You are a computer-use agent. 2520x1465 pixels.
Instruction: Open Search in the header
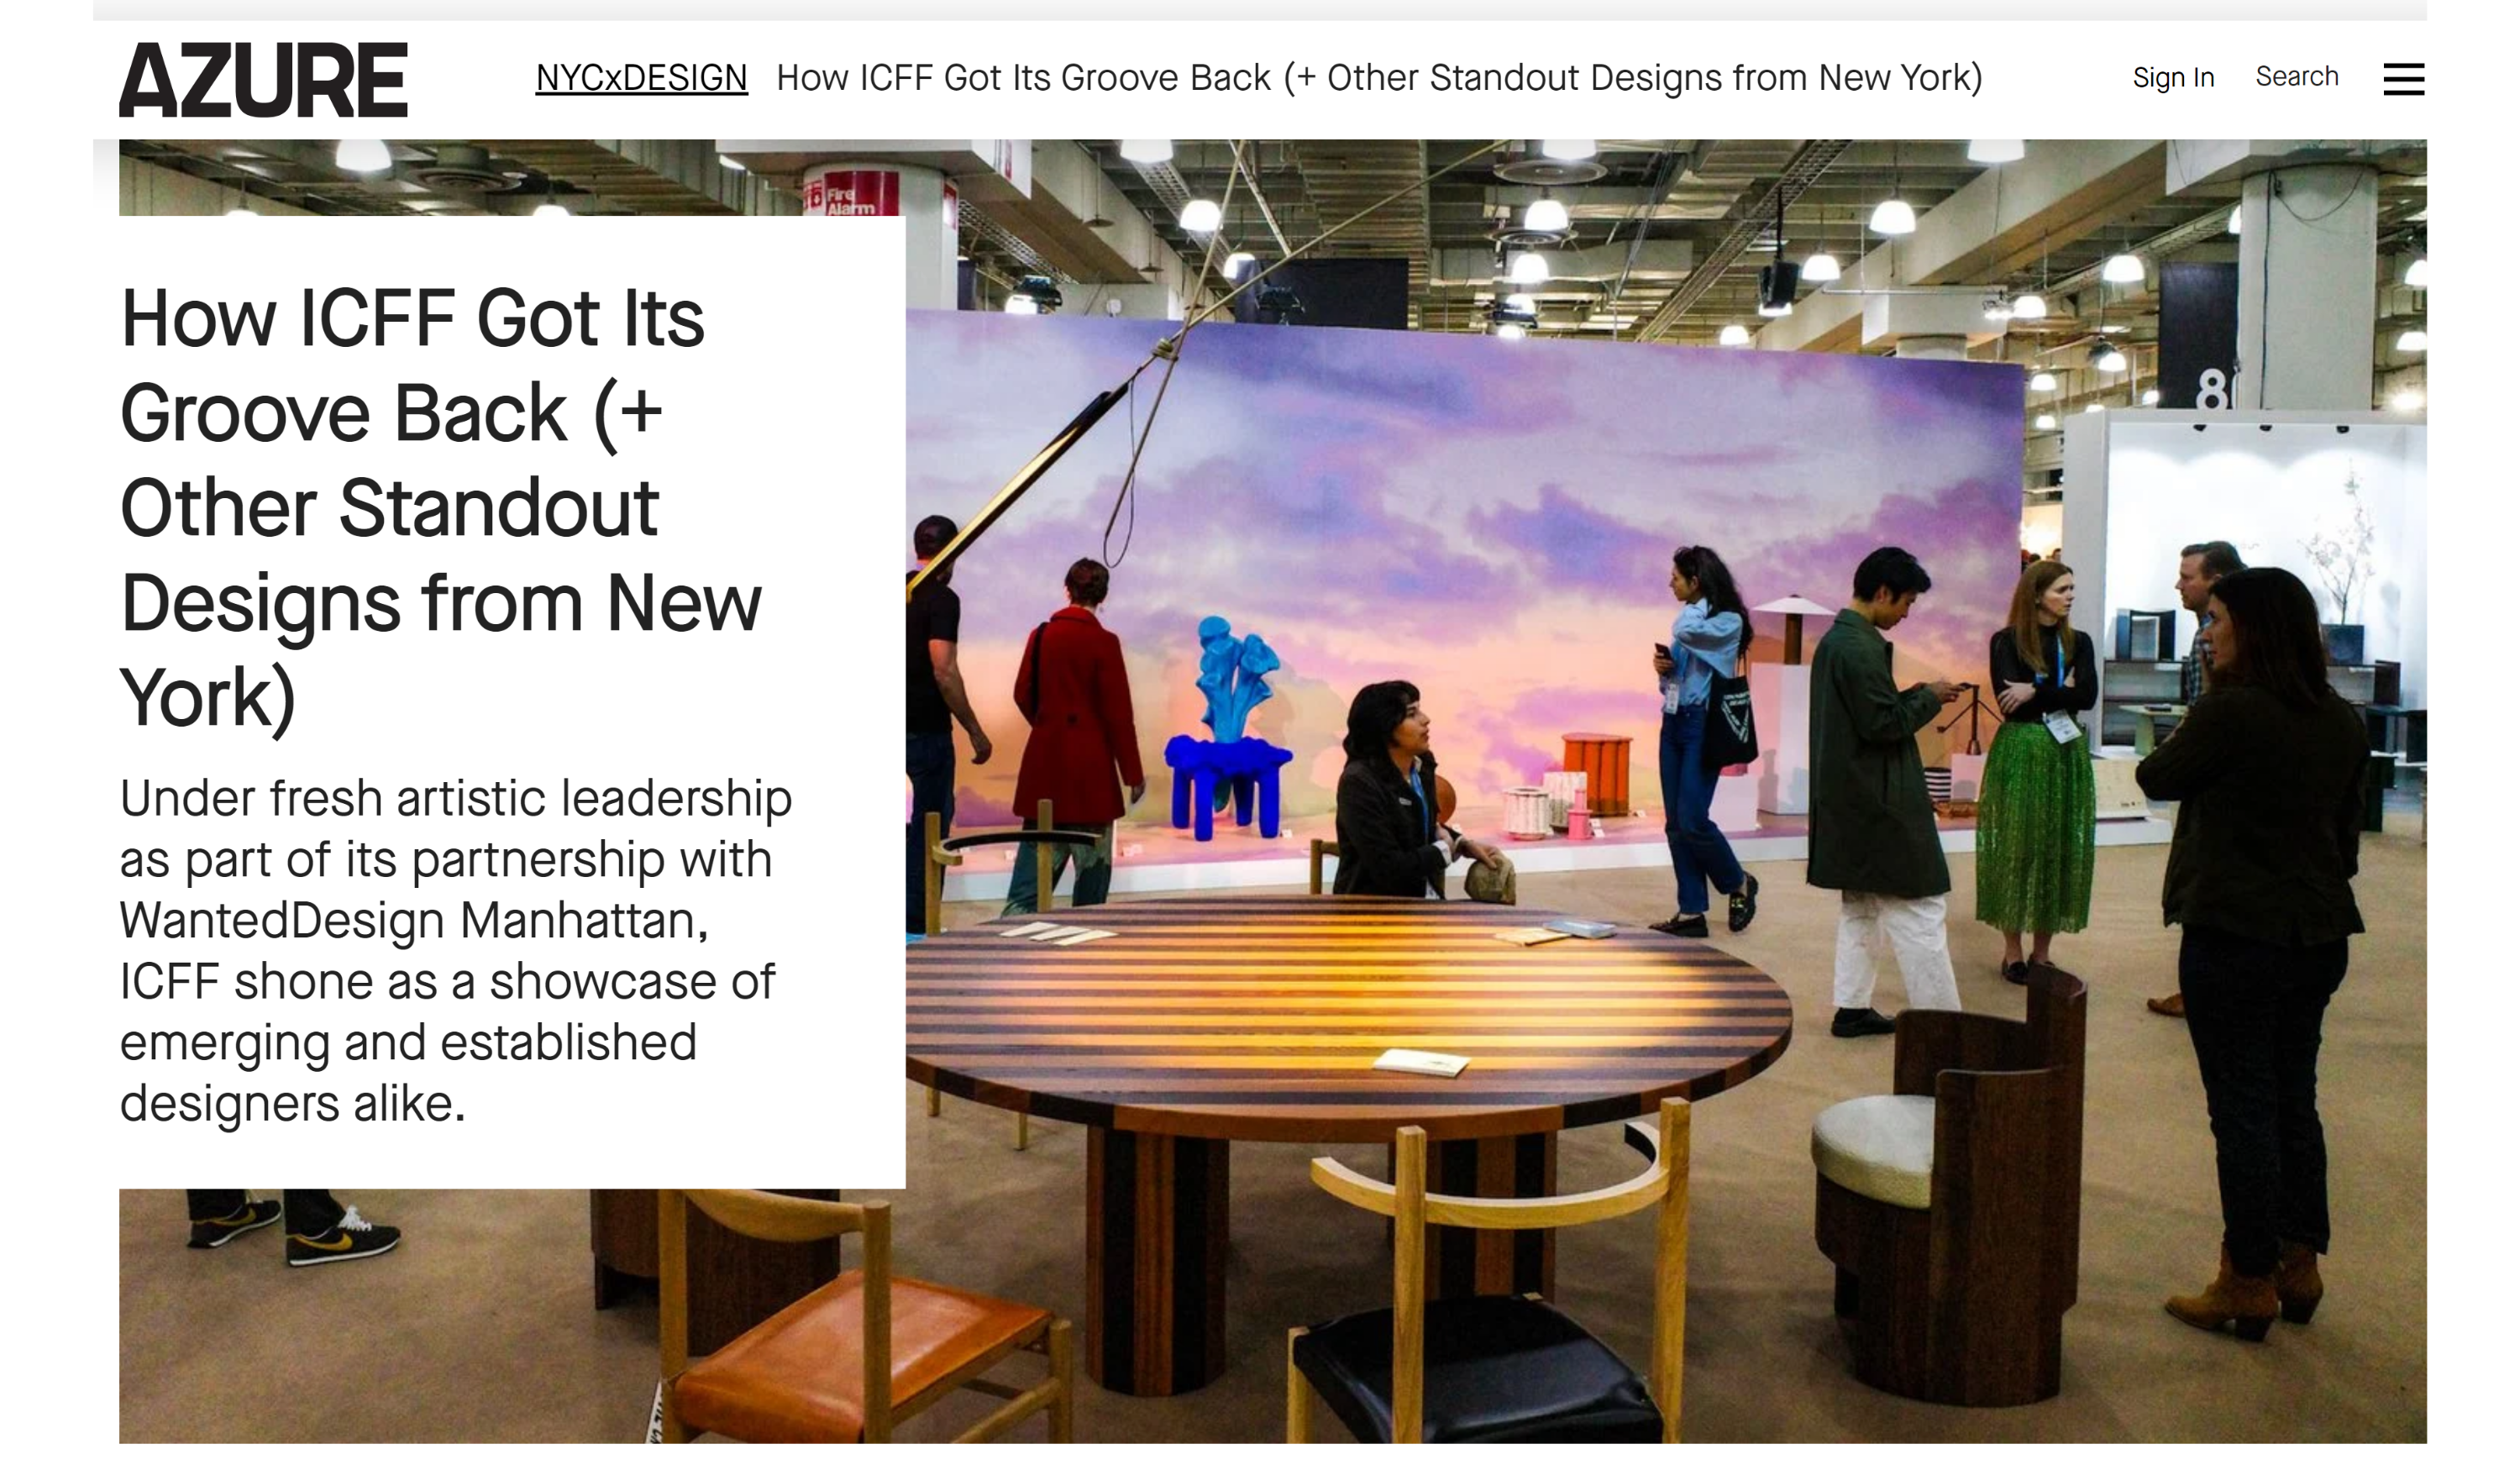pyautogui.click(x=2296, y=76)
